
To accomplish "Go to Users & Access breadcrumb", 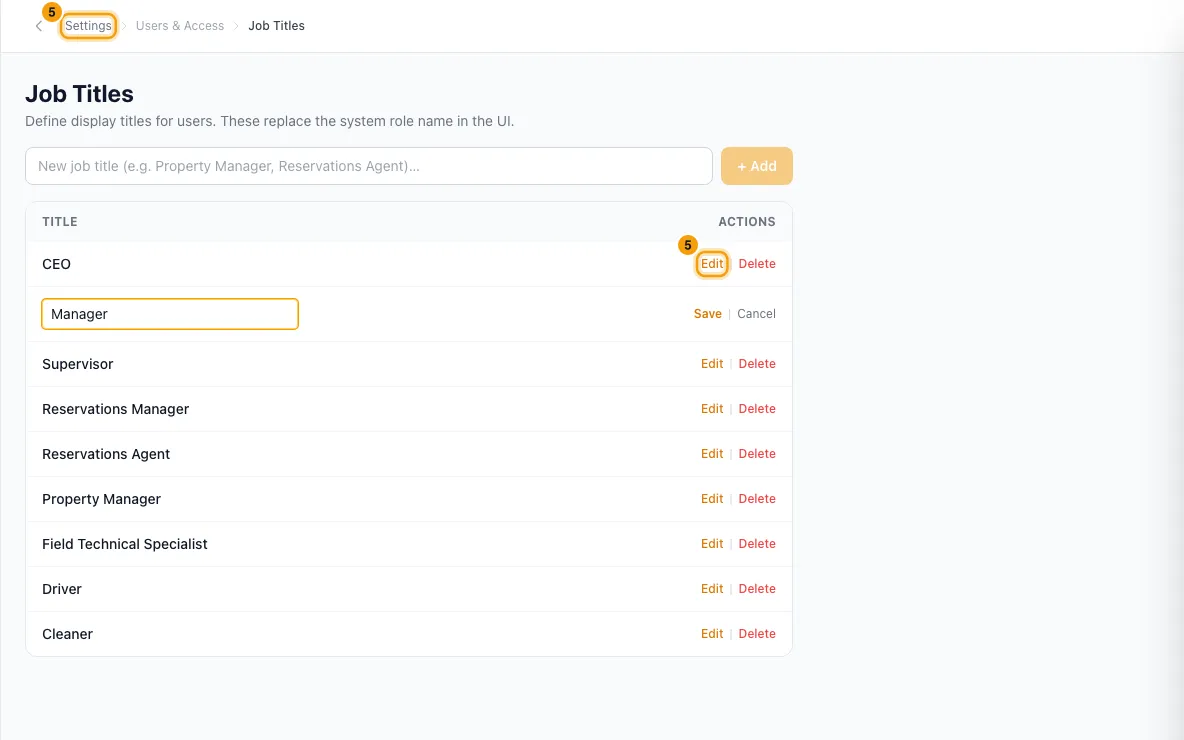I will click(x=180, y=26).
